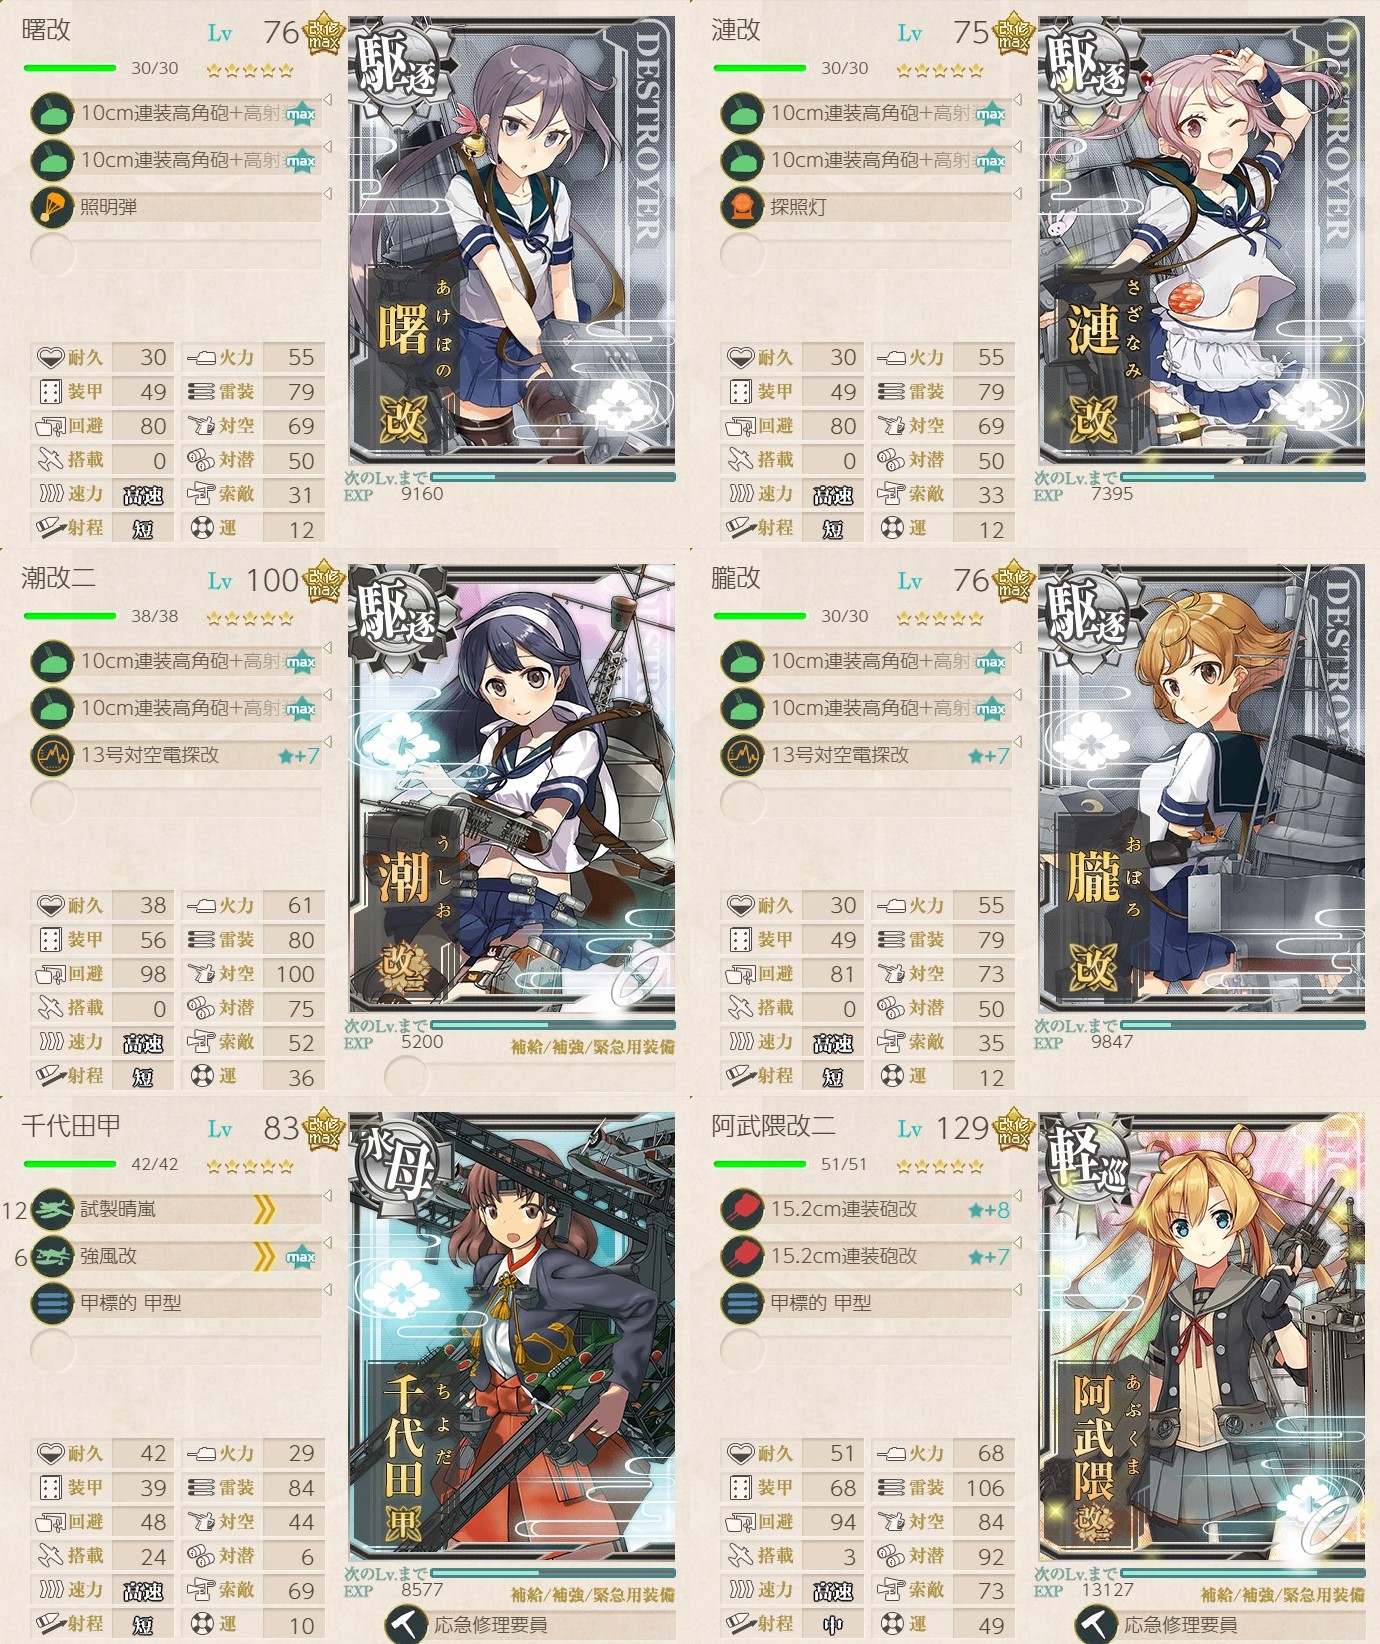The height and width of the screenshot is (1644, 1380).
Task: Select the 13号対空電探改 radar icon on 潮改二
Action: (x=52, y=755)
